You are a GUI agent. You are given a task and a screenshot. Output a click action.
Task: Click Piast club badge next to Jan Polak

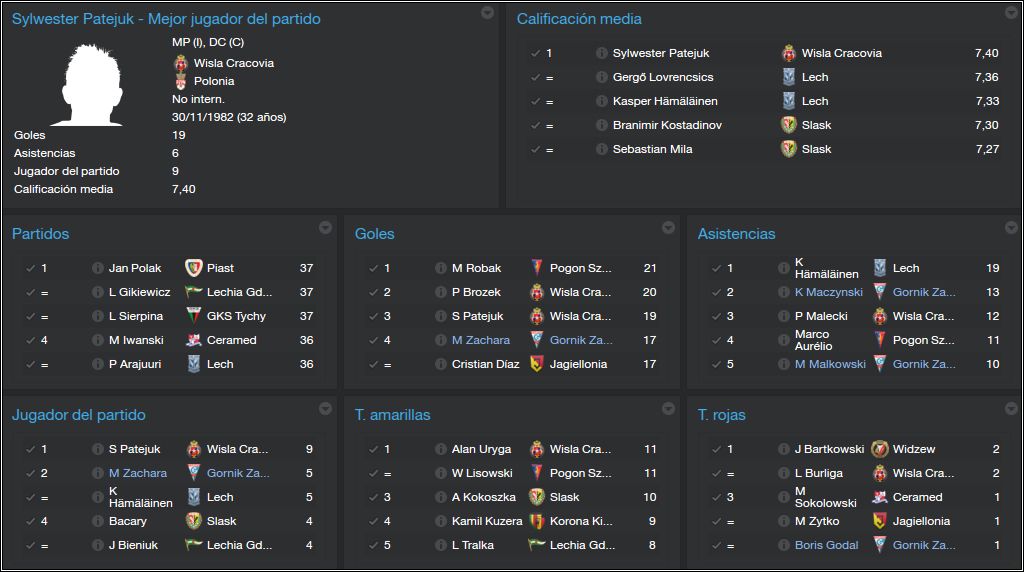pos(193,268)
